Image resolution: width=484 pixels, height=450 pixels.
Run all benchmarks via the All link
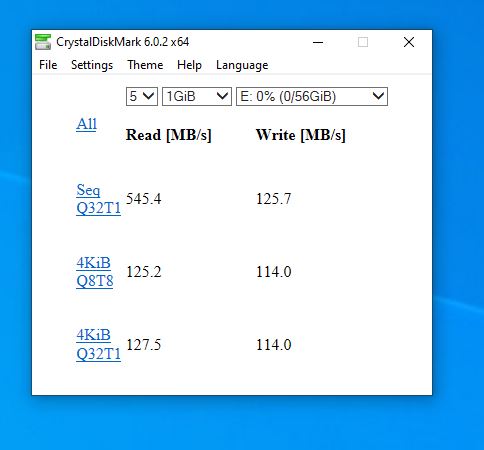click(86, 124)
